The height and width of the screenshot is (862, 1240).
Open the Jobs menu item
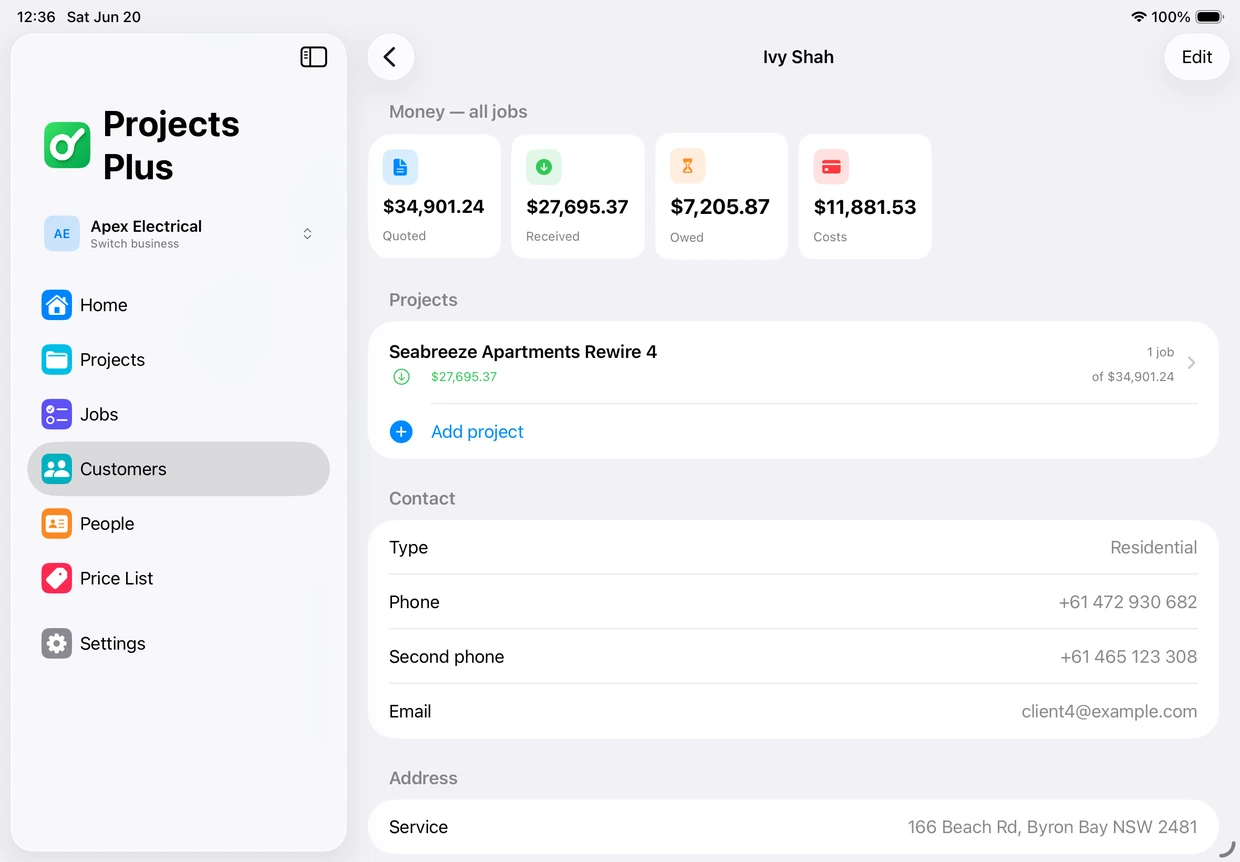click(x=178, y=414)
